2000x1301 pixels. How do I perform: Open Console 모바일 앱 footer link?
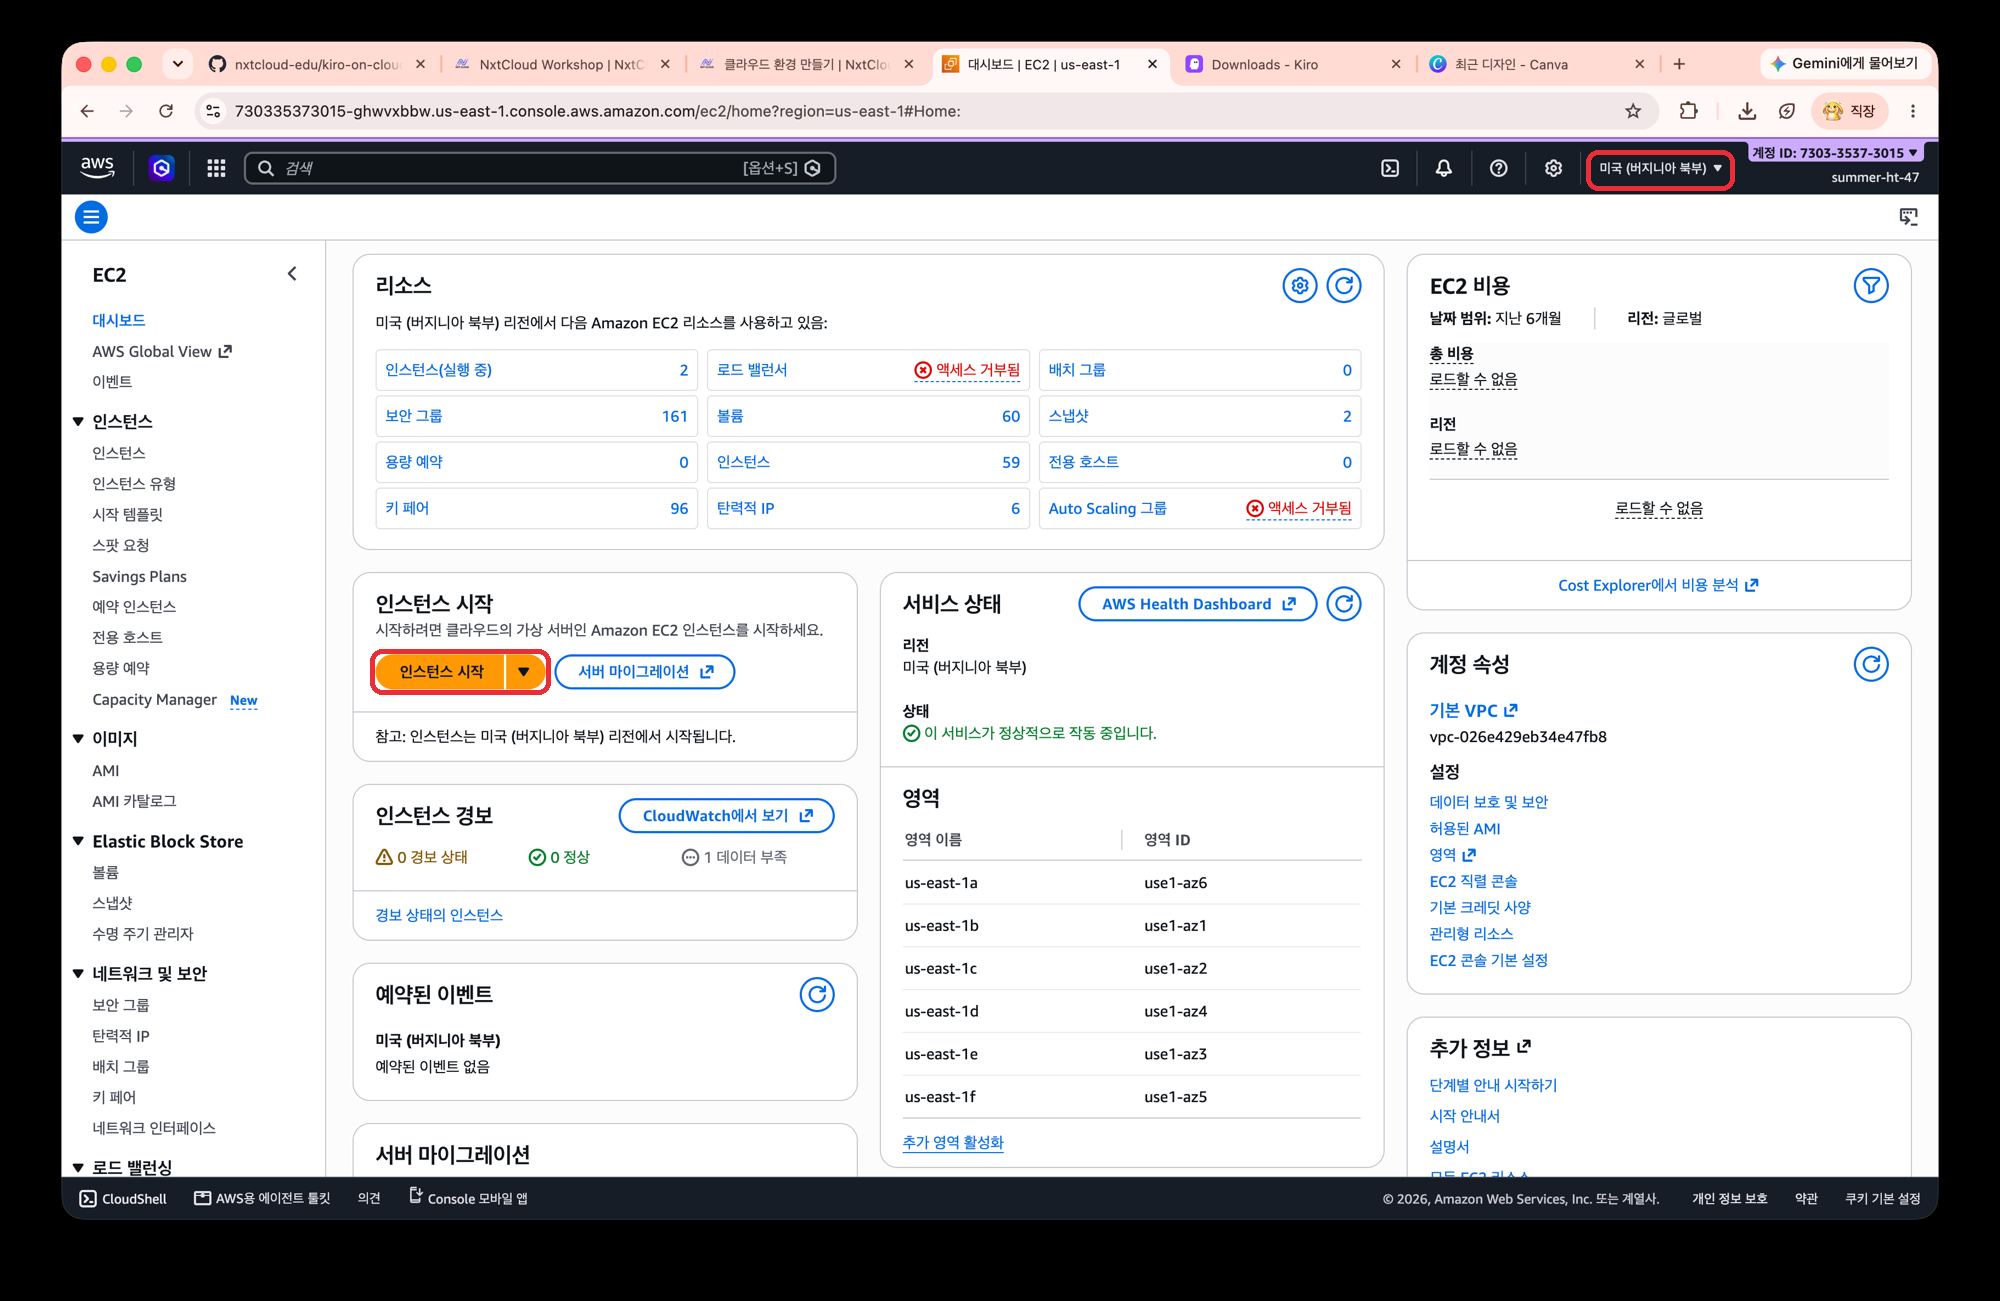click(468, 1198)
